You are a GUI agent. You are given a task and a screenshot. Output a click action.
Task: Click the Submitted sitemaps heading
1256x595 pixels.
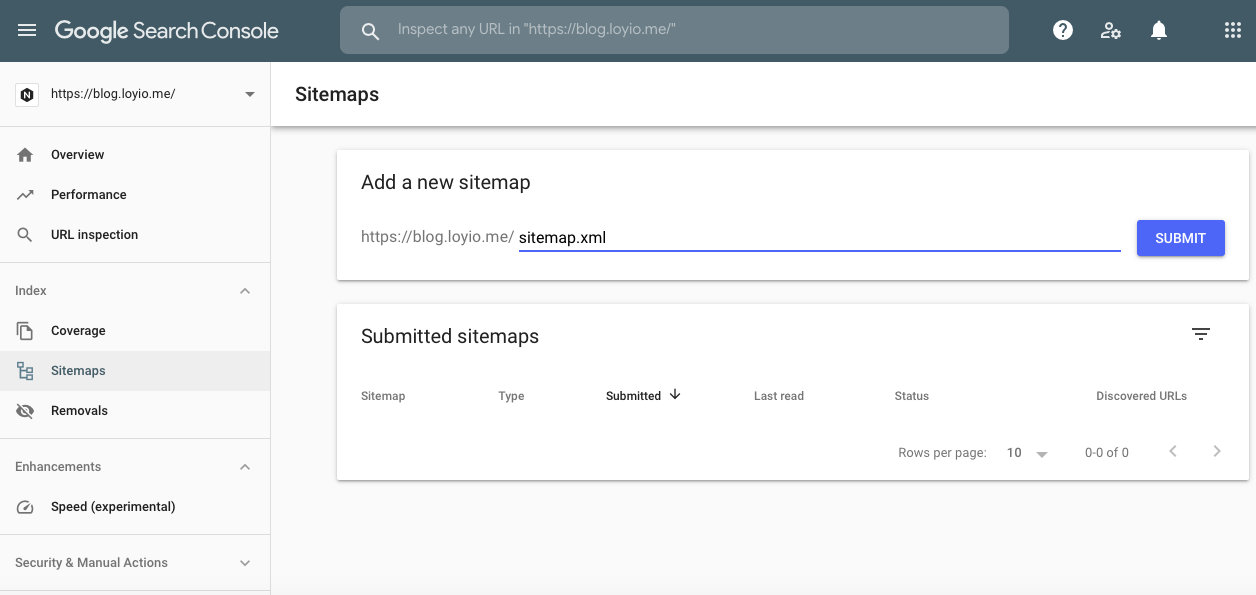point(450,337)
